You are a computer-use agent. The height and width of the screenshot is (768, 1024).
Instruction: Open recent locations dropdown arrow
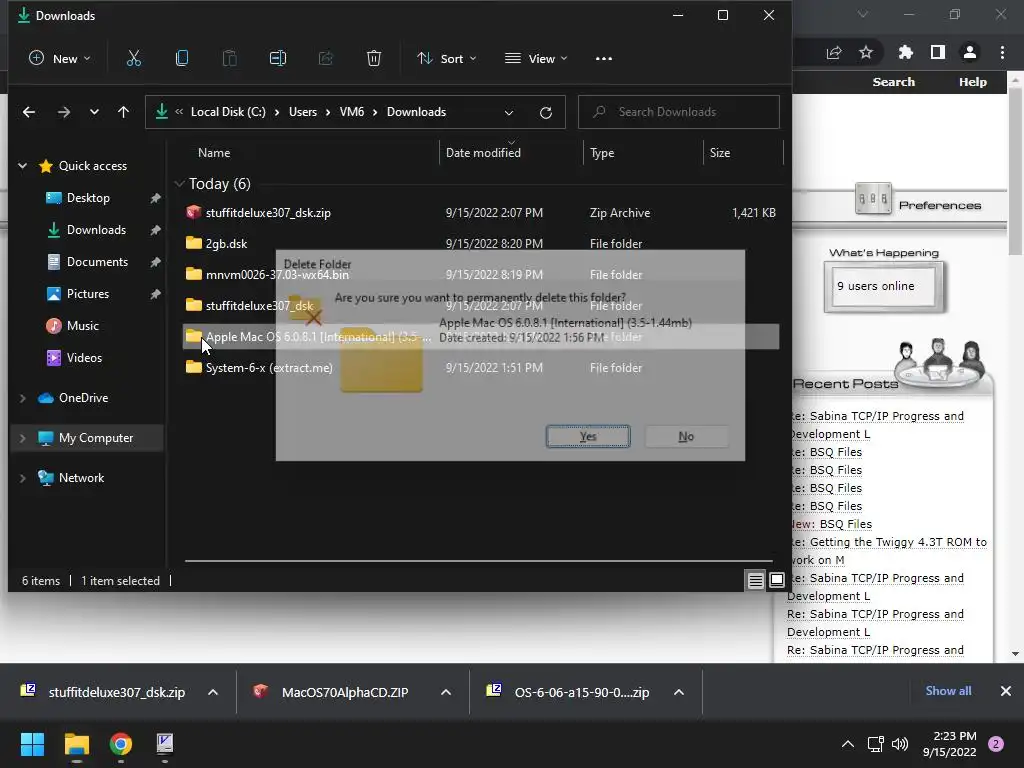pyautogui.click(x=94, y=112)
